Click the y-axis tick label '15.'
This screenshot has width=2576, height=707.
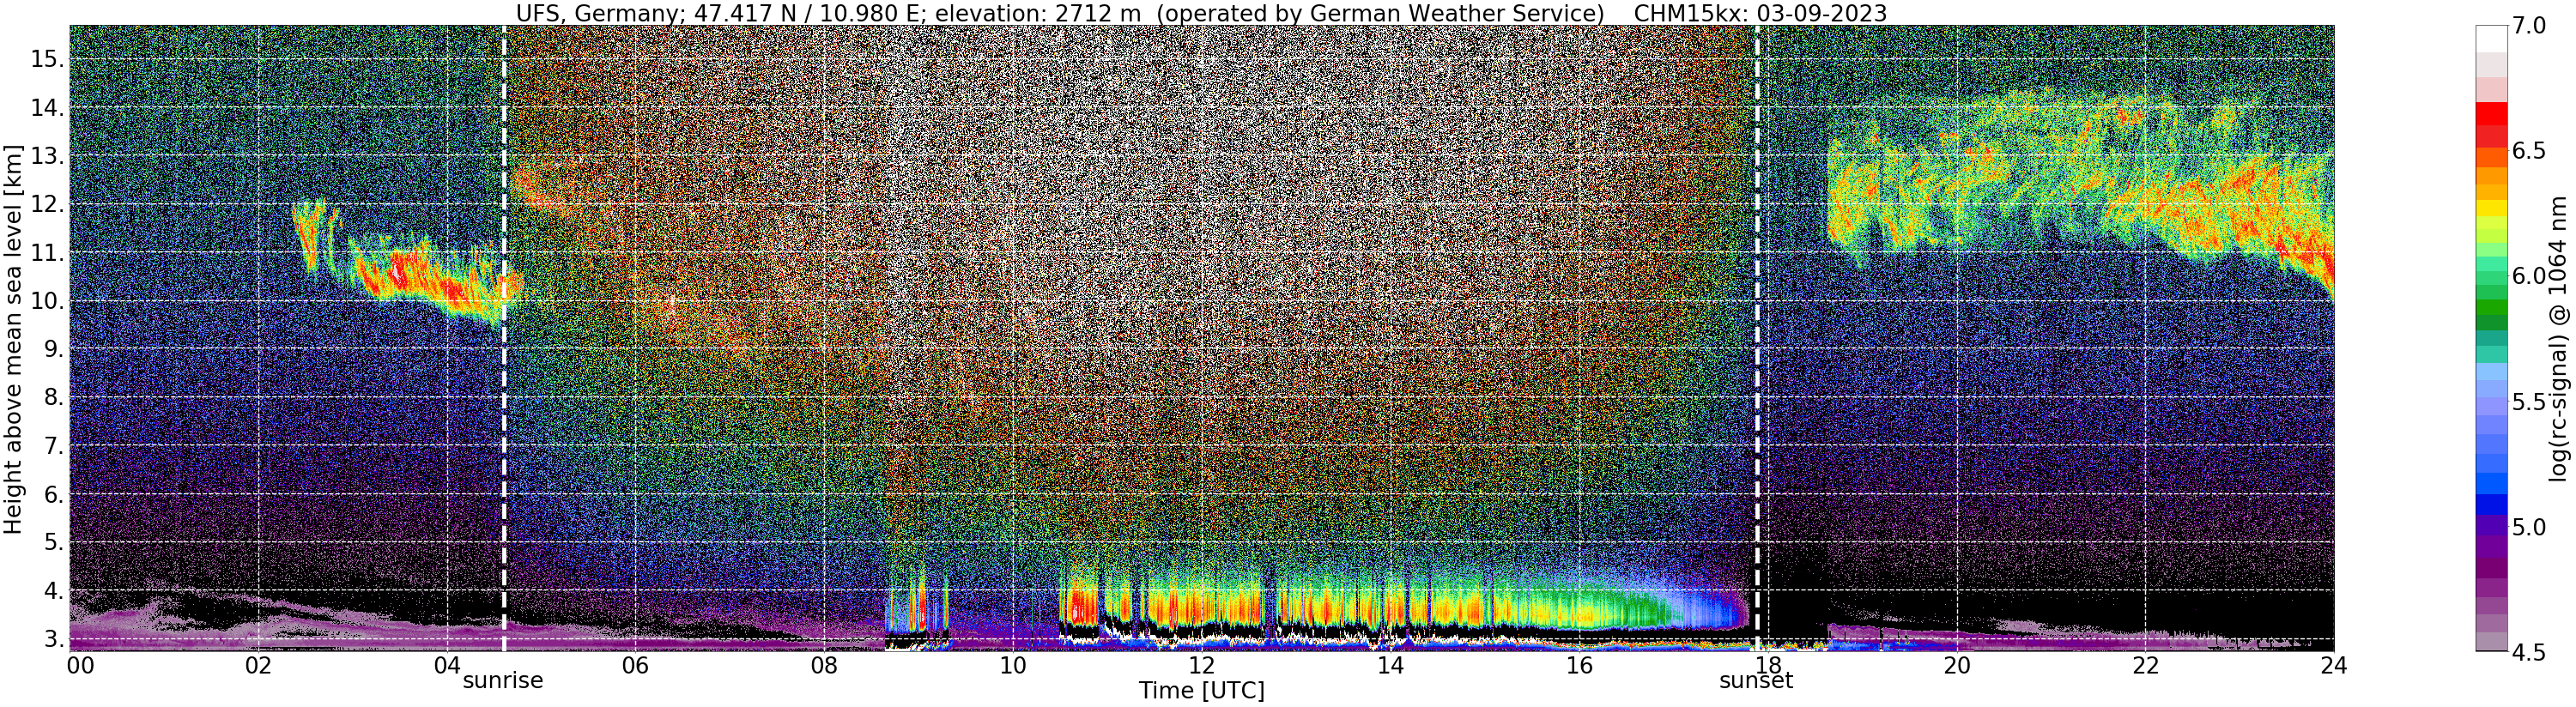click(47, 59)
